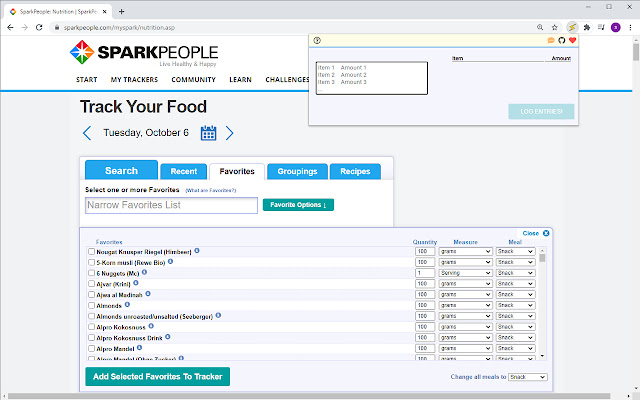This screenshot has height=400, width=640.
Task: Open Measure dropdown for 6 Nuggets (Mc)
Action: pos(465,273)
